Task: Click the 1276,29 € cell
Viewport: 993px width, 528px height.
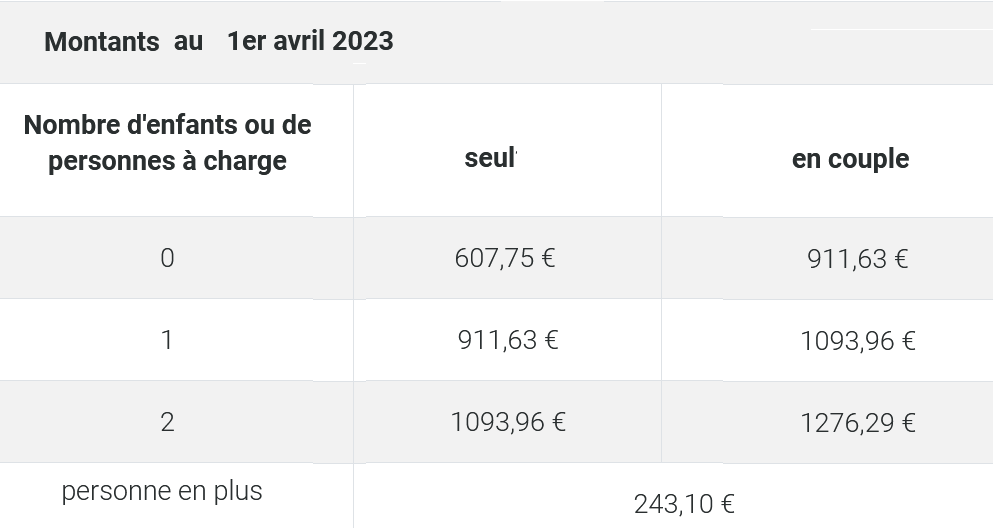Action: click(x=858, y=423)
